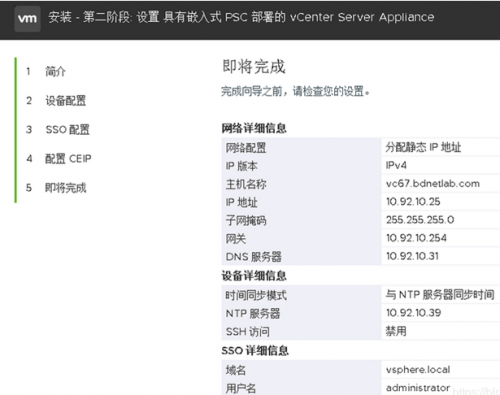Viewport: 500px width, 395px height.
Task: Click the IPv4 value
Action: (396, 165)
